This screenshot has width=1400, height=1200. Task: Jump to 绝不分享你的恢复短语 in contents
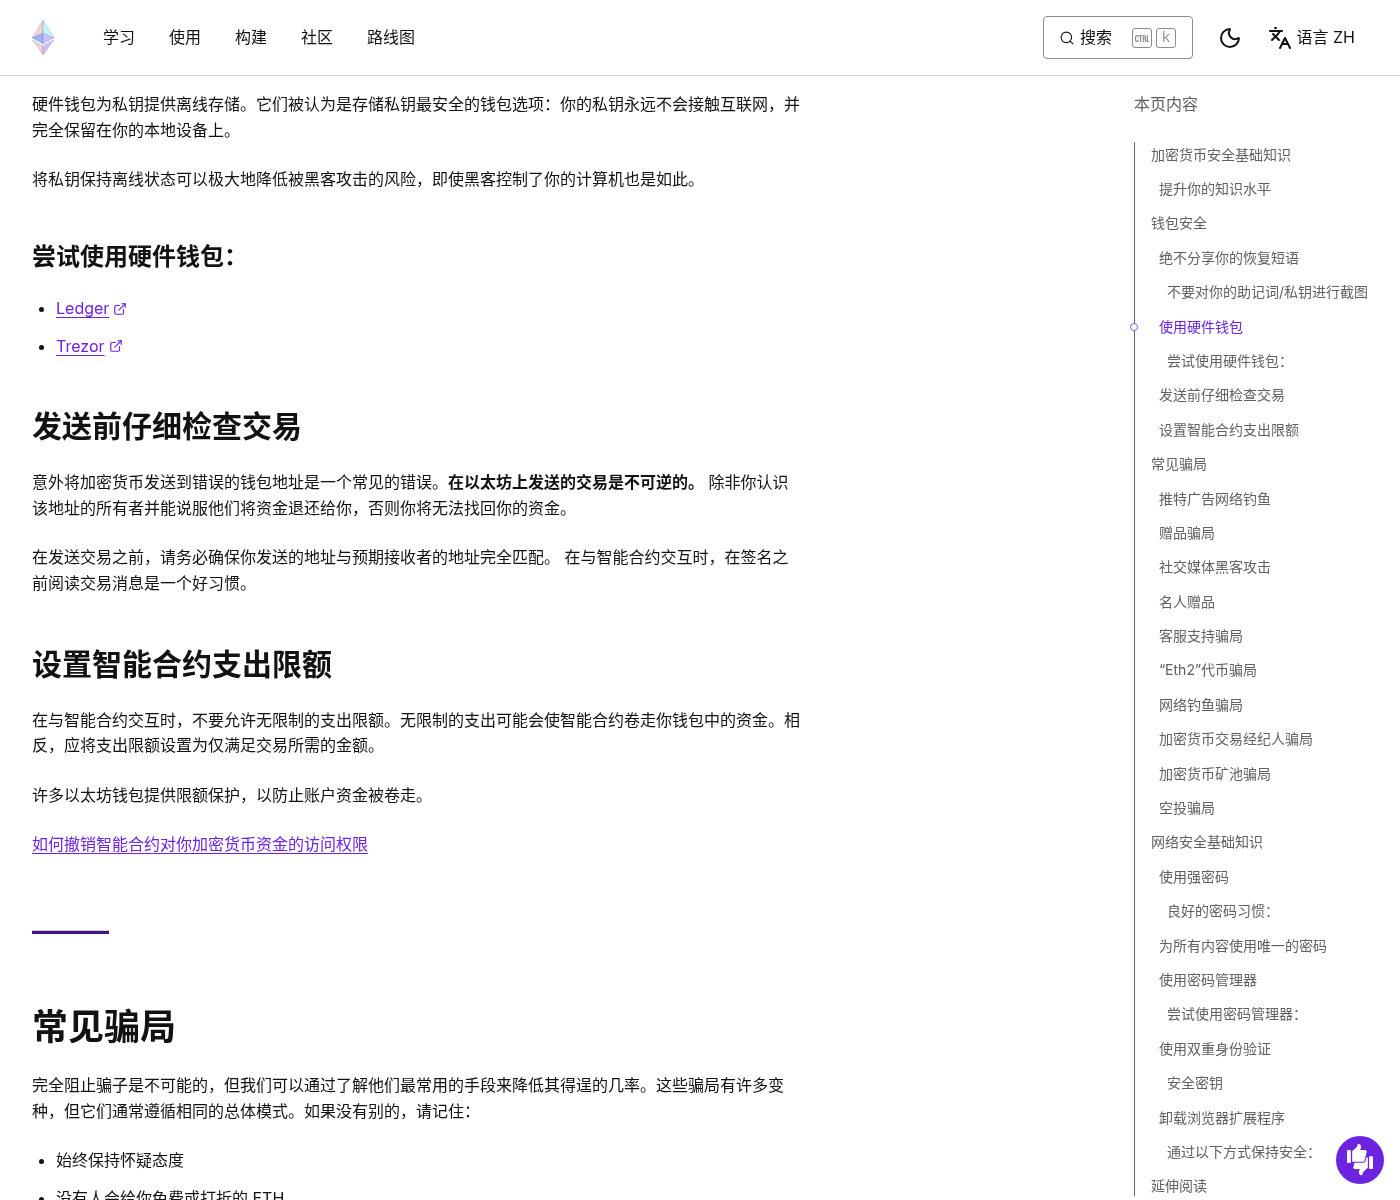tap(1228, 258)
